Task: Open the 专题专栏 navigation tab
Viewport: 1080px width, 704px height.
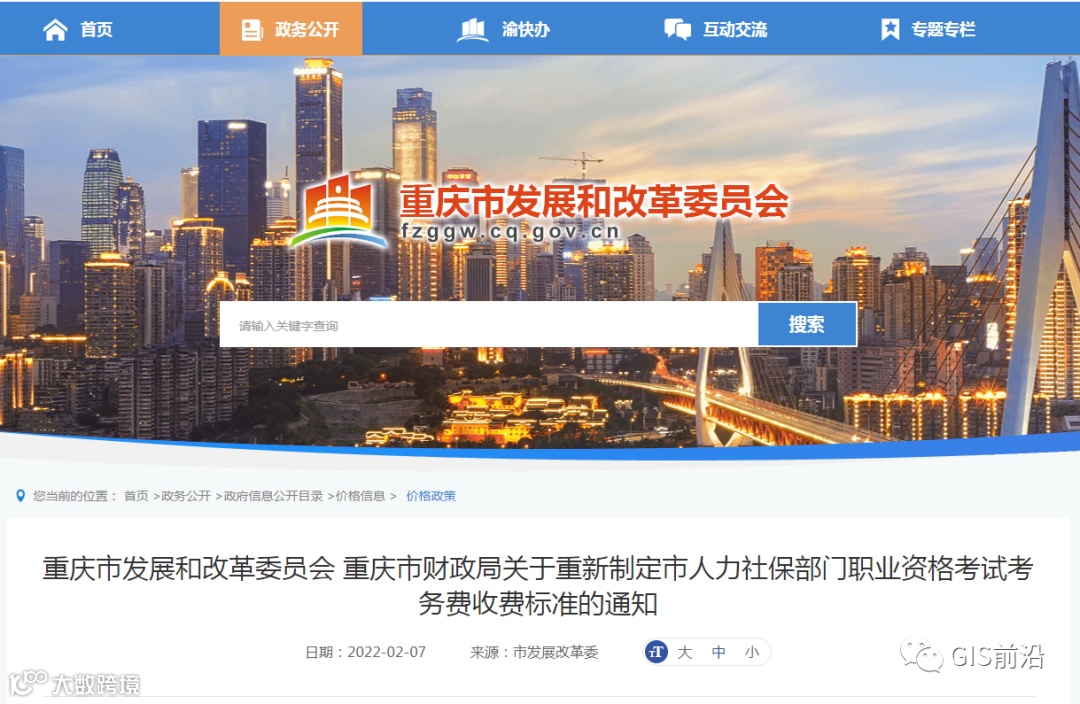Action: pyautogui.click(x=928, y=29)
